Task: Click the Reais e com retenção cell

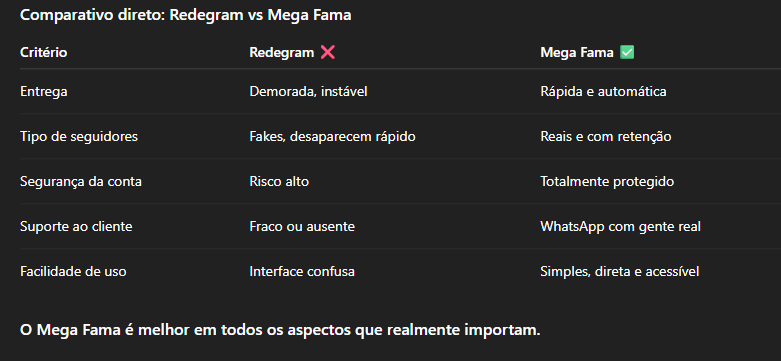Action: pos(606,136)
